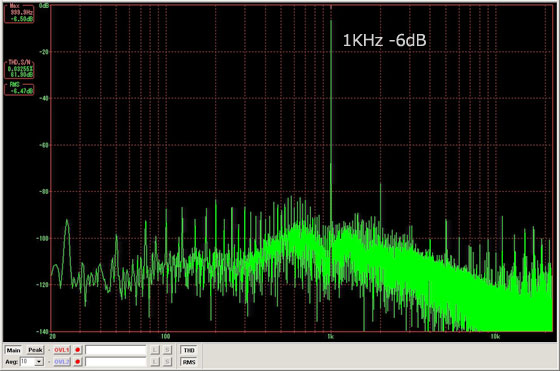Click the L button in OVL2 row
This screenshot has width=560, height=371.
pyautogui.click(x=155, y=362)
